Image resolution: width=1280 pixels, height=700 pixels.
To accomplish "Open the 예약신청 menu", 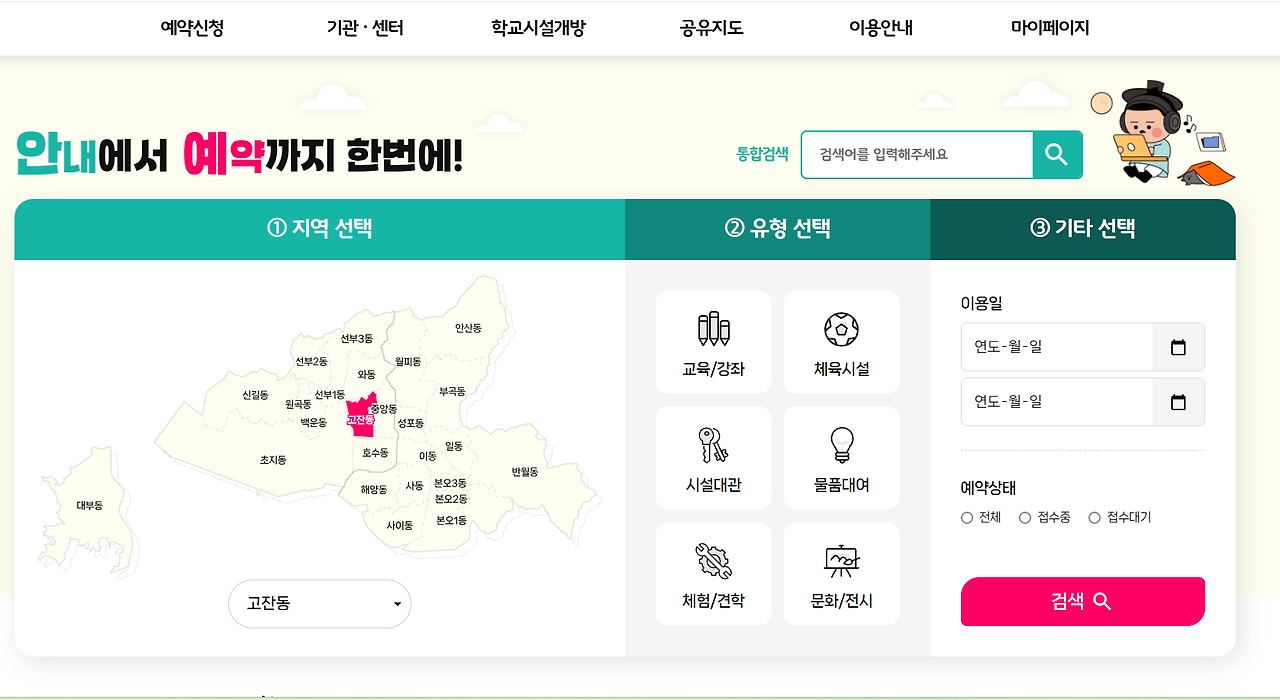I will tap(192, 28).
